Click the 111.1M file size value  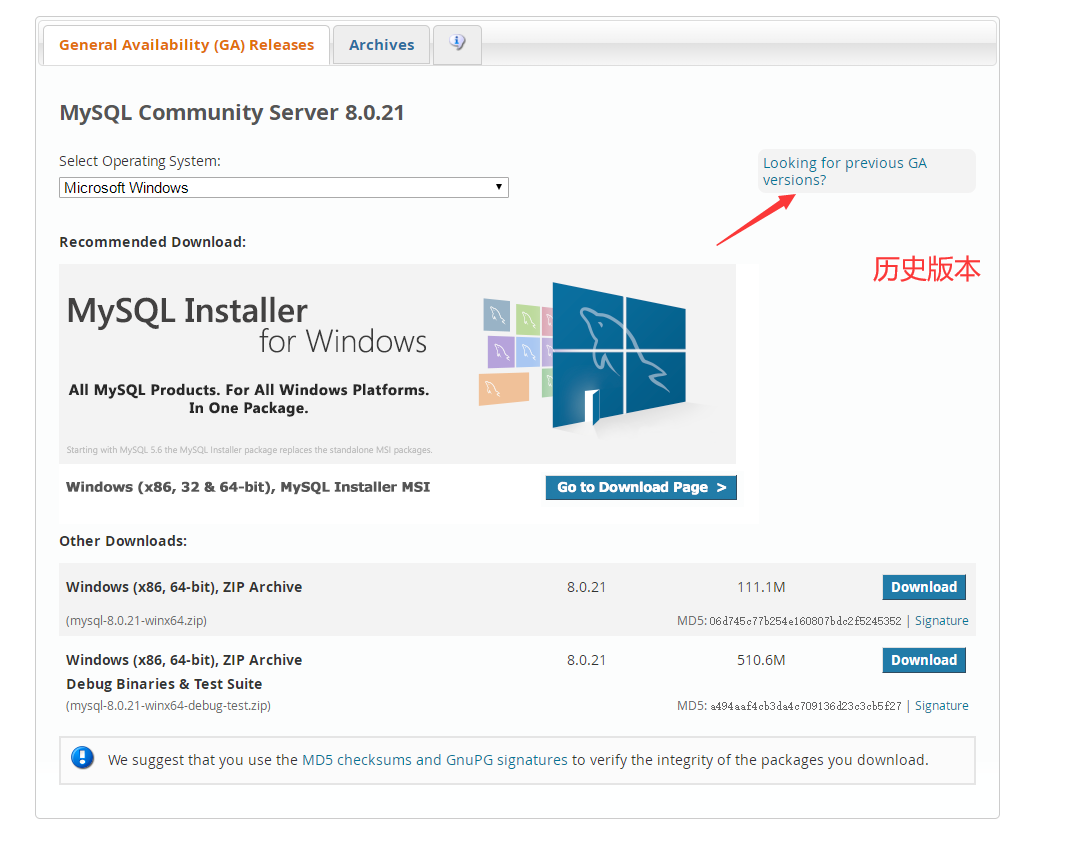[x=761, y=587]
